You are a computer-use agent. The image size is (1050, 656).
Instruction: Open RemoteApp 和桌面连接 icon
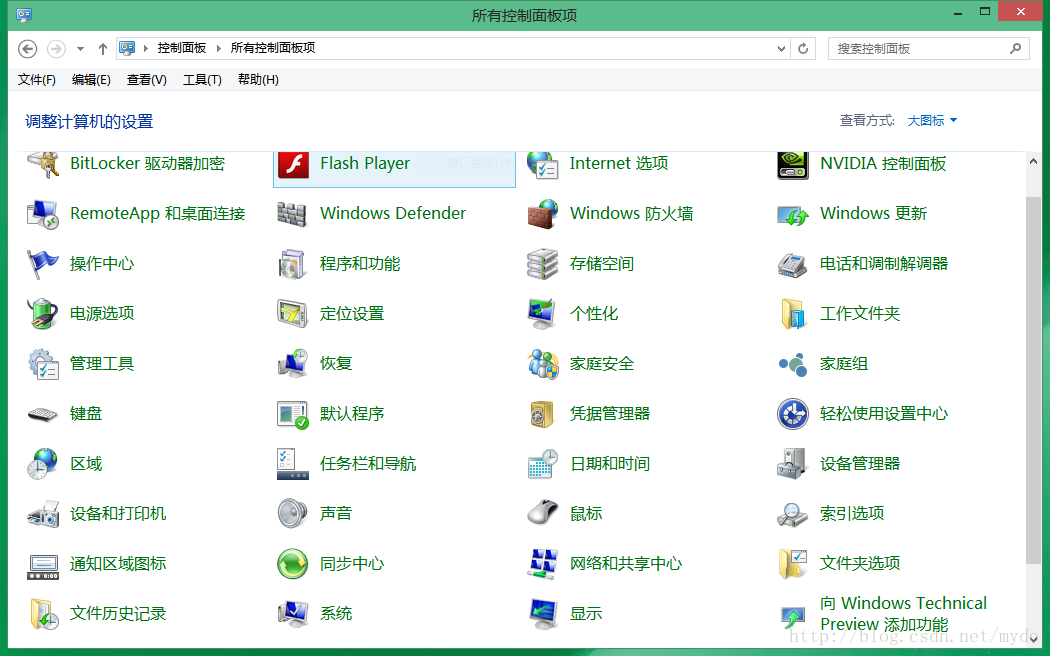(43, 214)
